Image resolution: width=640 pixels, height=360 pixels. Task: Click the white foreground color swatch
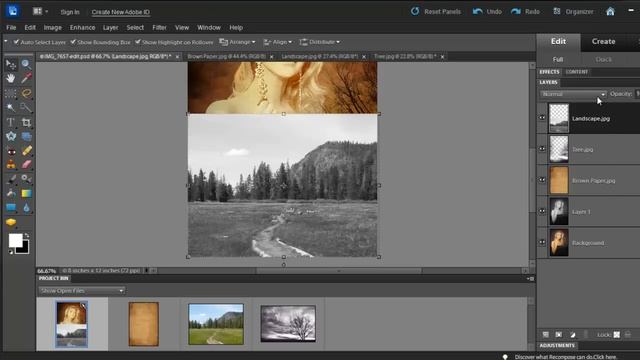[16, 240]
